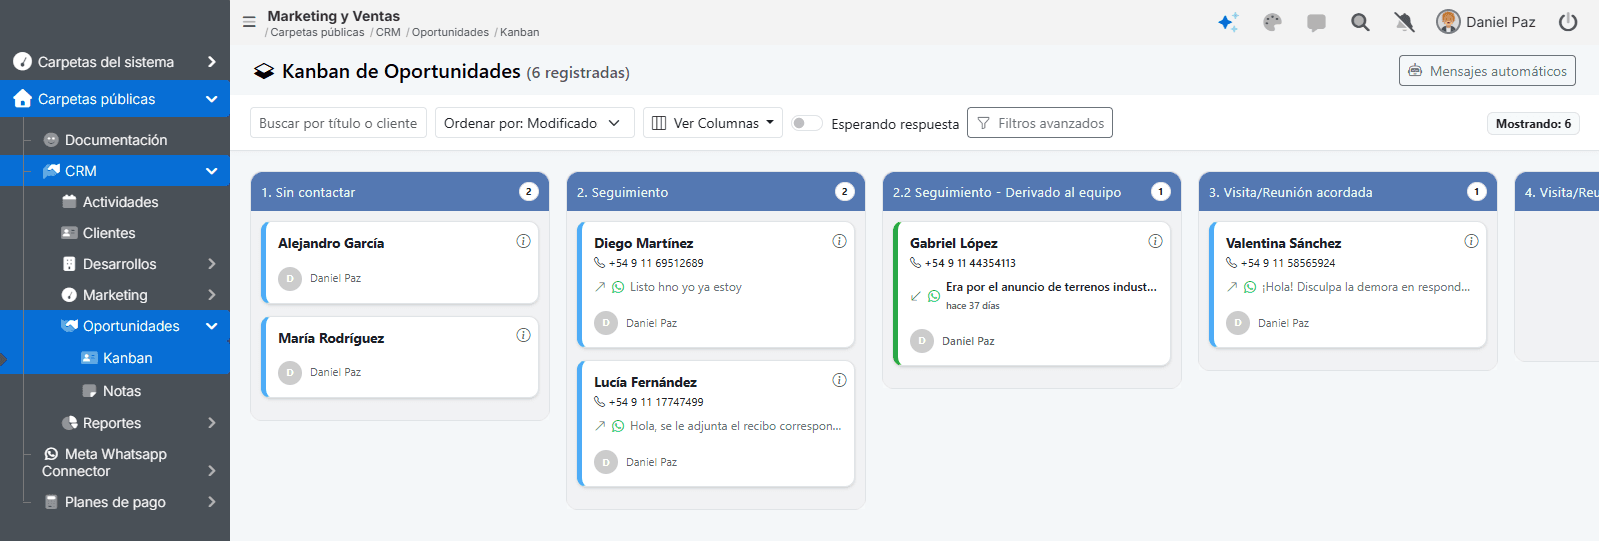Toggle the hamburger menu icon
Image resolution: width=1599 pixels, height=541 pixels.
click(x=249, y=22)
